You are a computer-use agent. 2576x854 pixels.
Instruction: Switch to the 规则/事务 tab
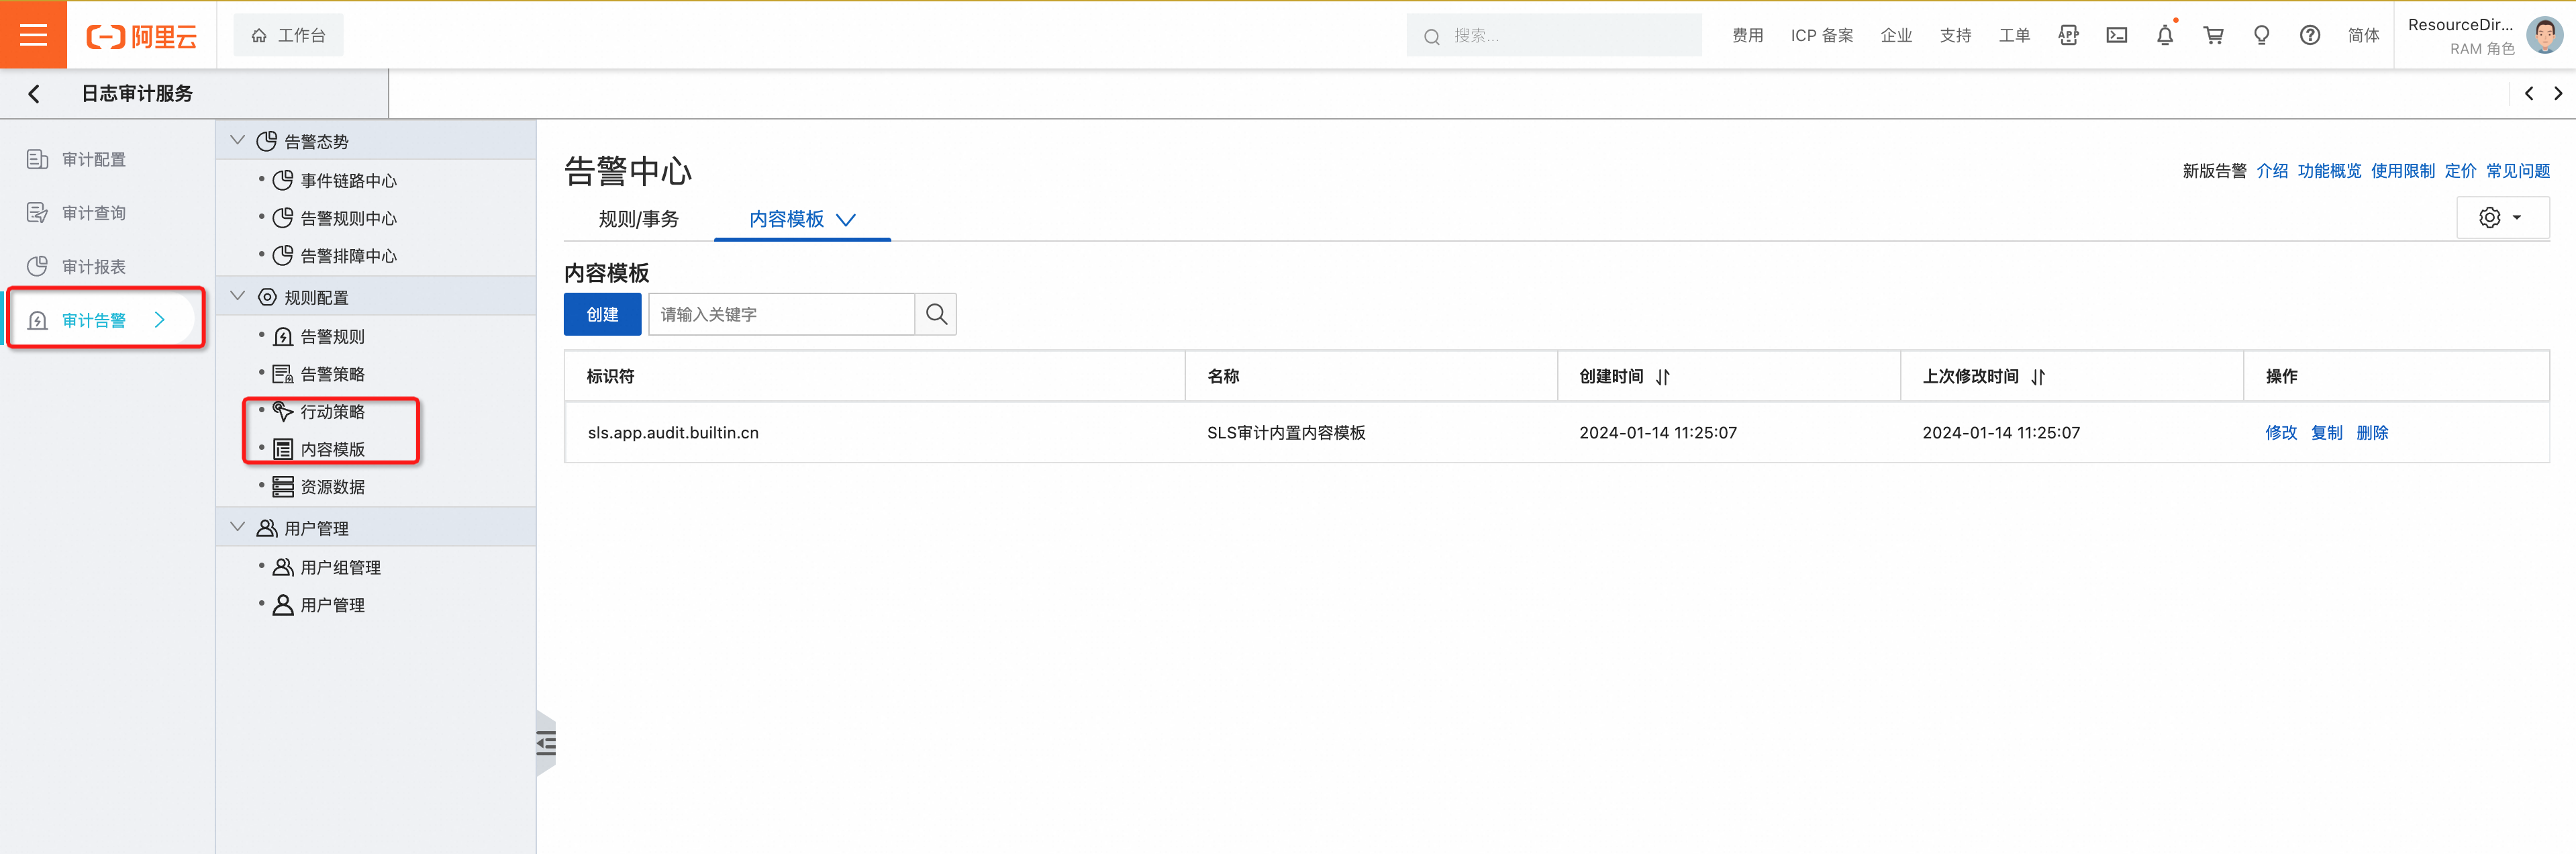coord(638,219)
